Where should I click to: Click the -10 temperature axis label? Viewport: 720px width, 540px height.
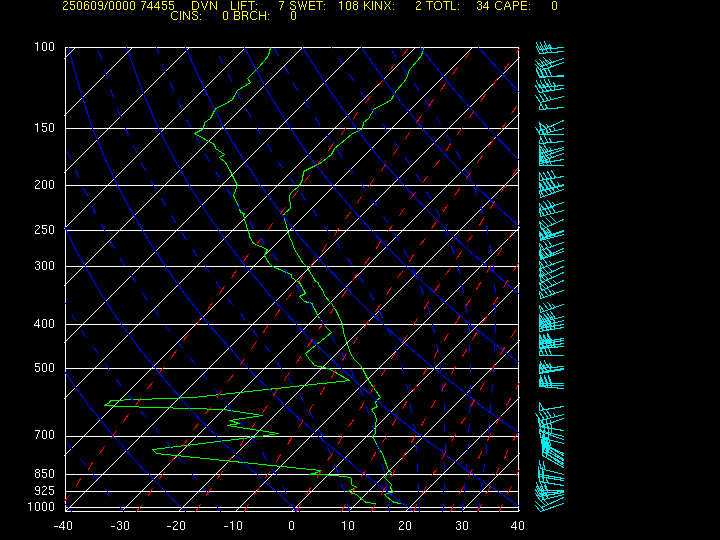(233, 526)
